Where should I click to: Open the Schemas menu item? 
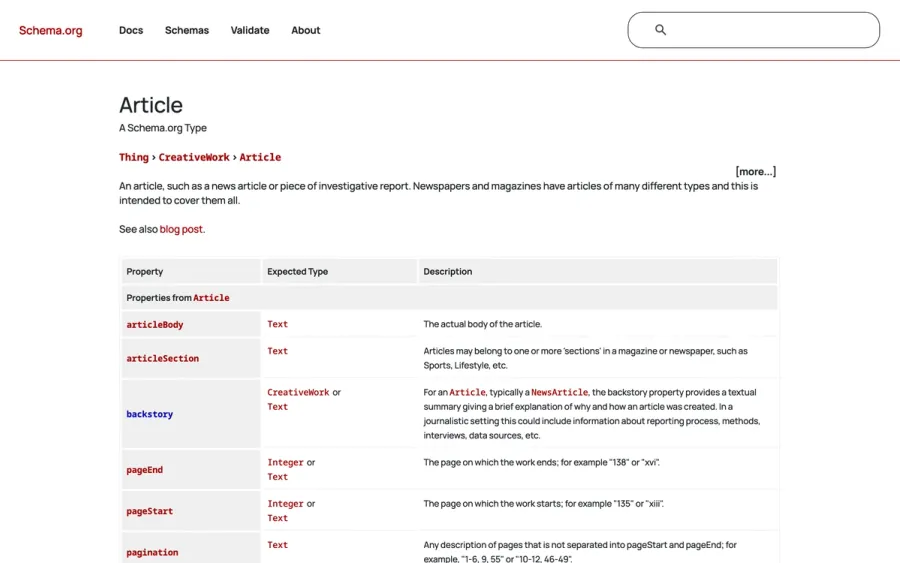coord(187,30)
